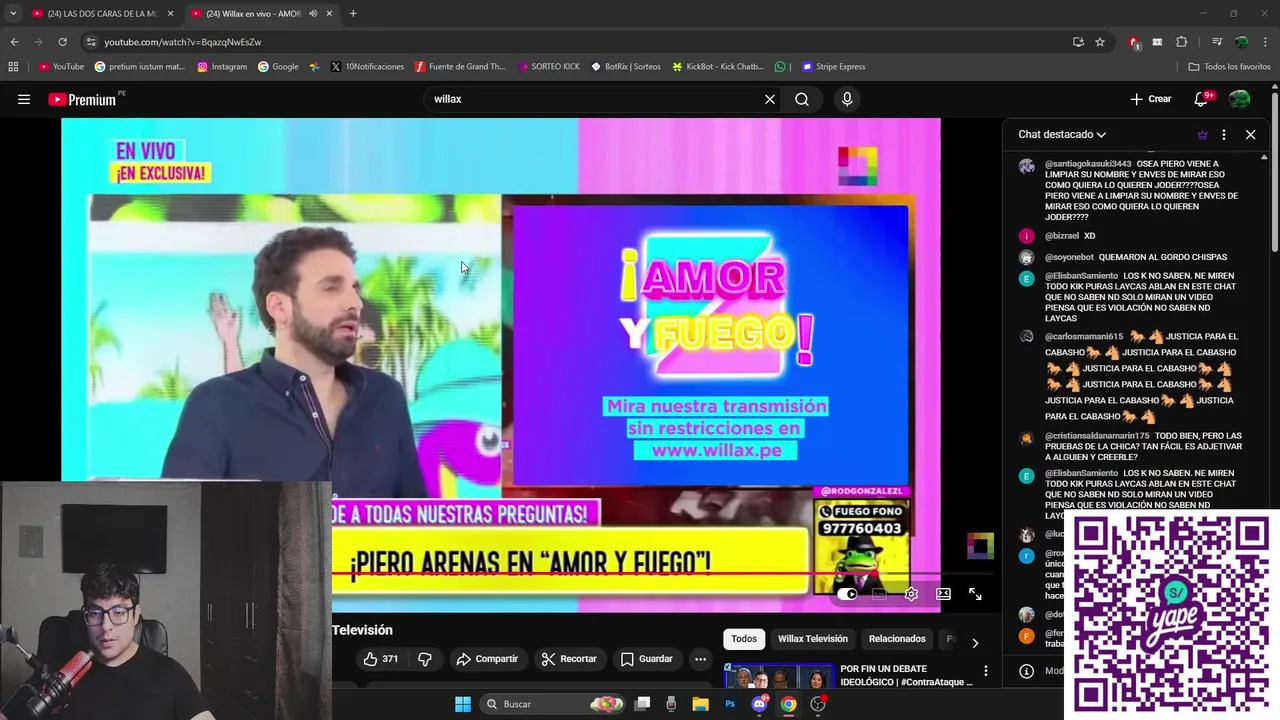Mute the 'Willax en vivo' tab audio

(x=313, y=14)
